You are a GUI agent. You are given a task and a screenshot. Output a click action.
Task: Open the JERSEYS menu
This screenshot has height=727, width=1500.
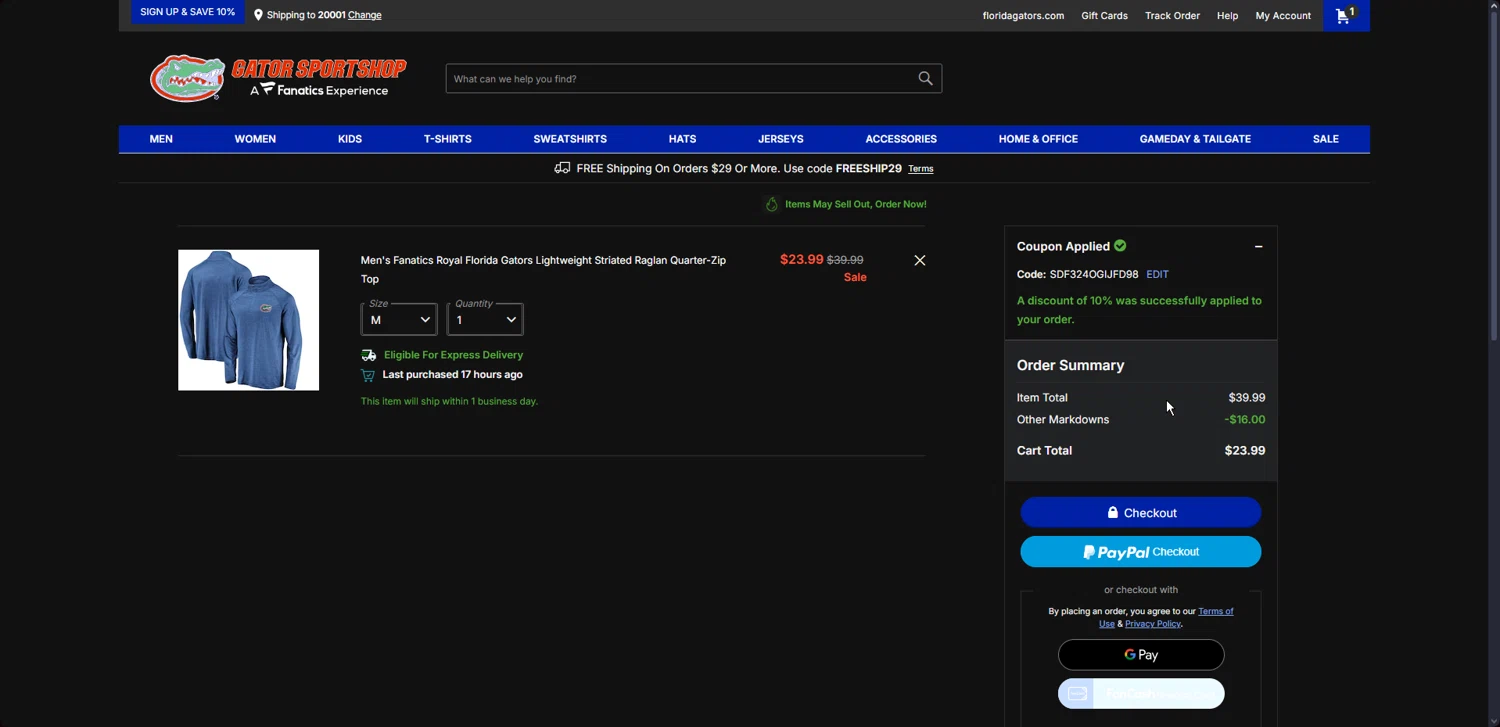[781, 139]
